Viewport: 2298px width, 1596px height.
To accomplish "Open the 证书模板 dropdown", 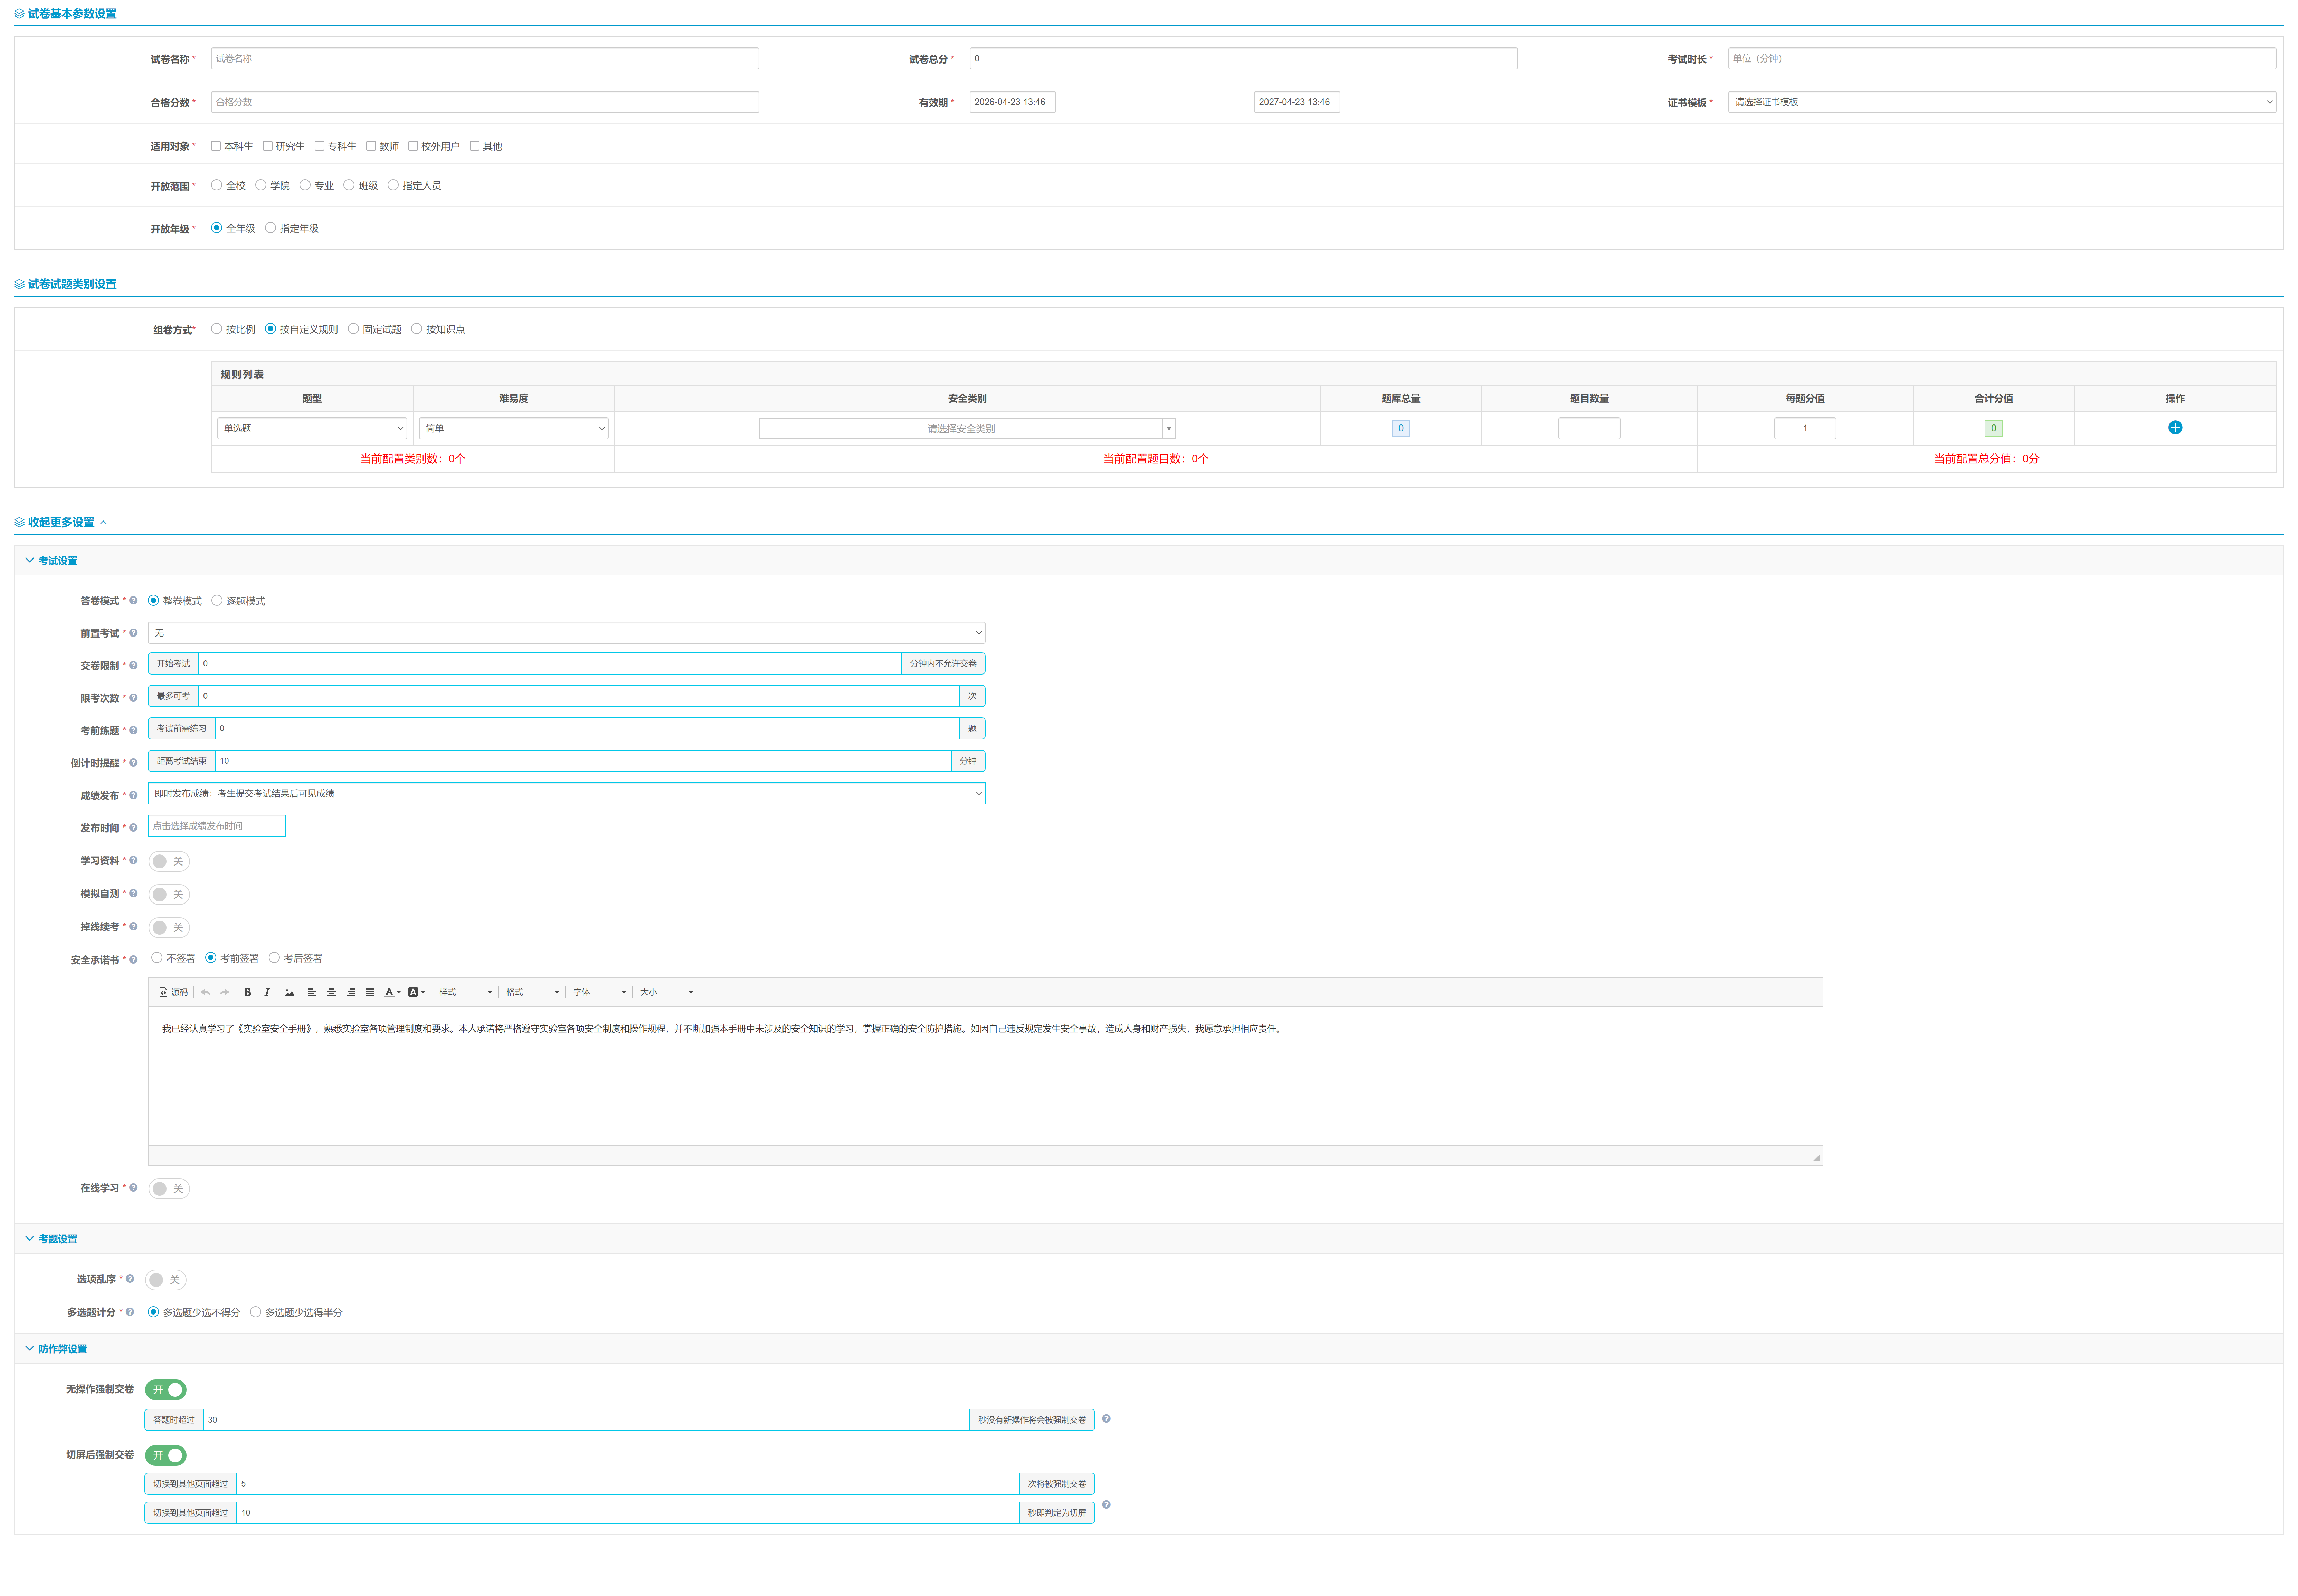I will coord(2000,102).
